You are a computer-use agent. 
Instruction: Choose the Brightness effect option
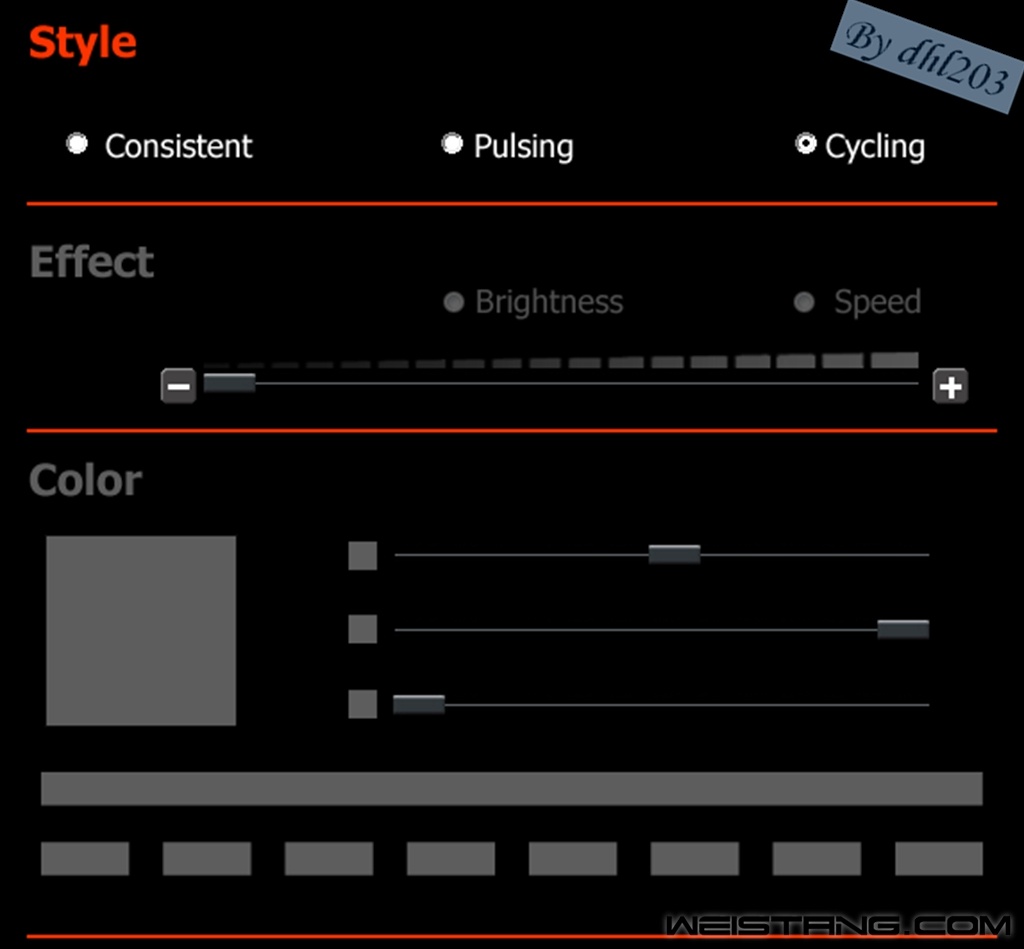pyautogui.click(x=453, y=302)
